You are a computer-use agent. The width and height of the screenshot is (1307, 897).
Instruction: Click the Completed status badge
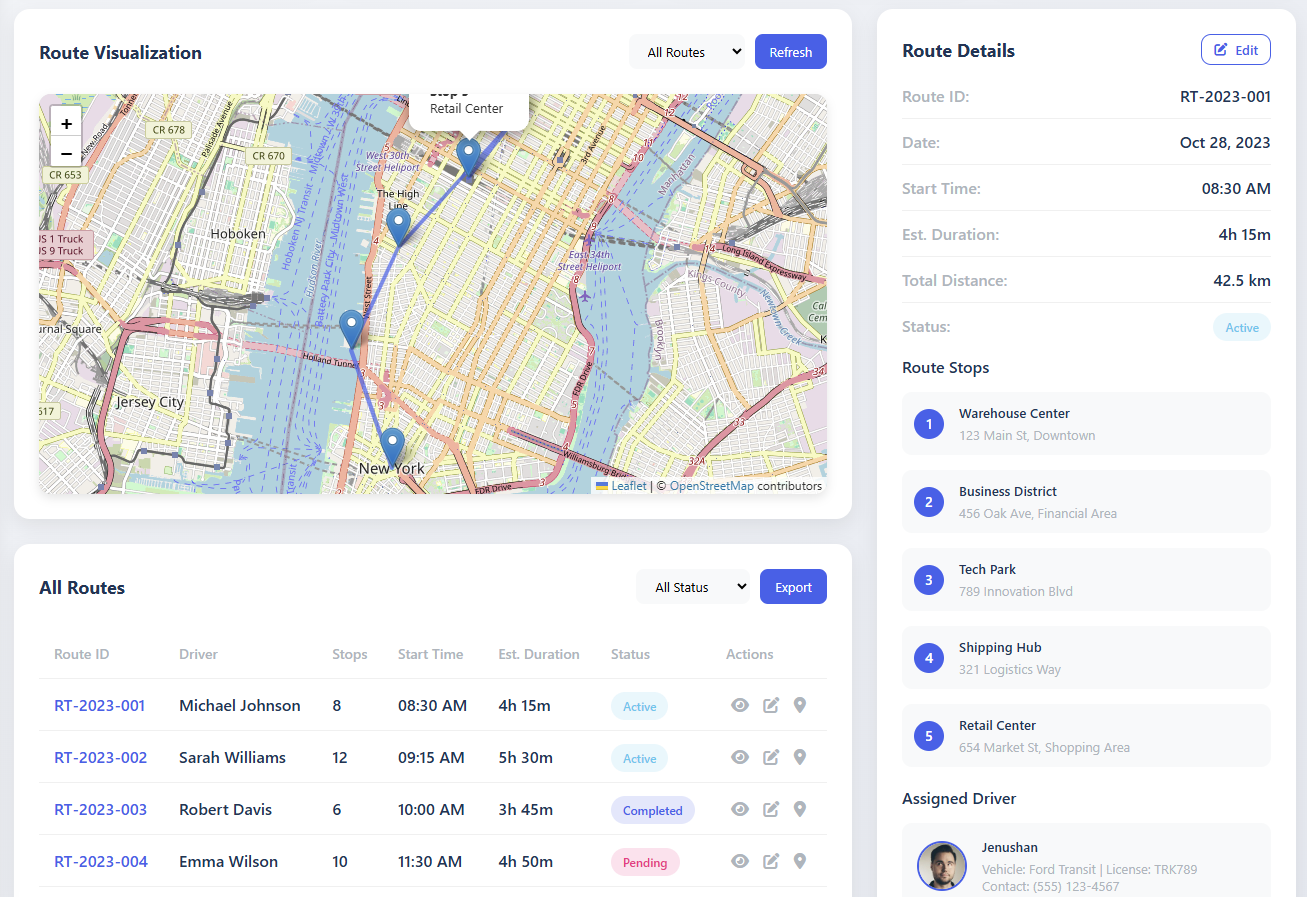652,810
